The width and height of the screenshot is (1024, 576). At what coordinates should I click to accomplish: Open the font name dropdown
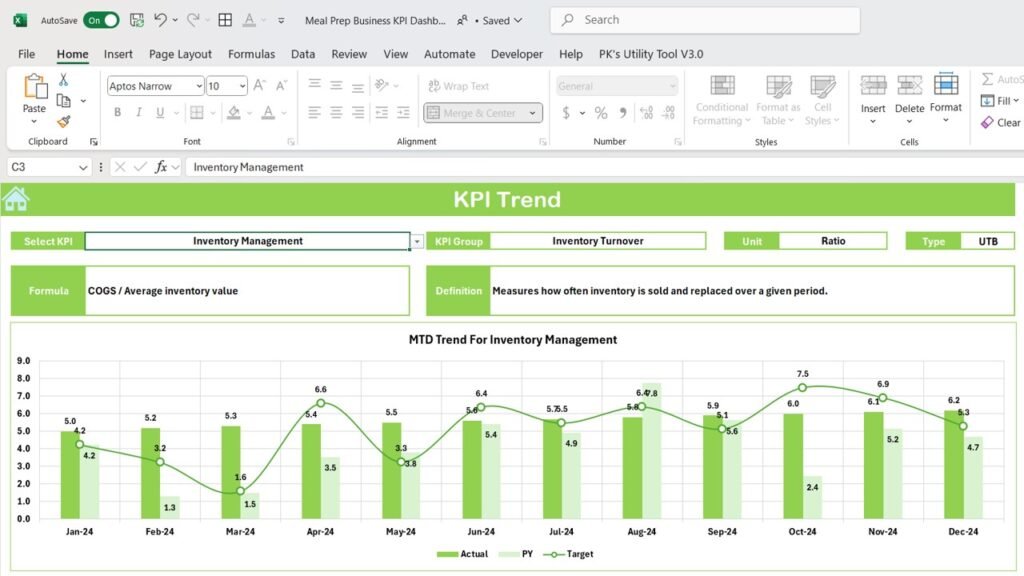coord(198,86)
